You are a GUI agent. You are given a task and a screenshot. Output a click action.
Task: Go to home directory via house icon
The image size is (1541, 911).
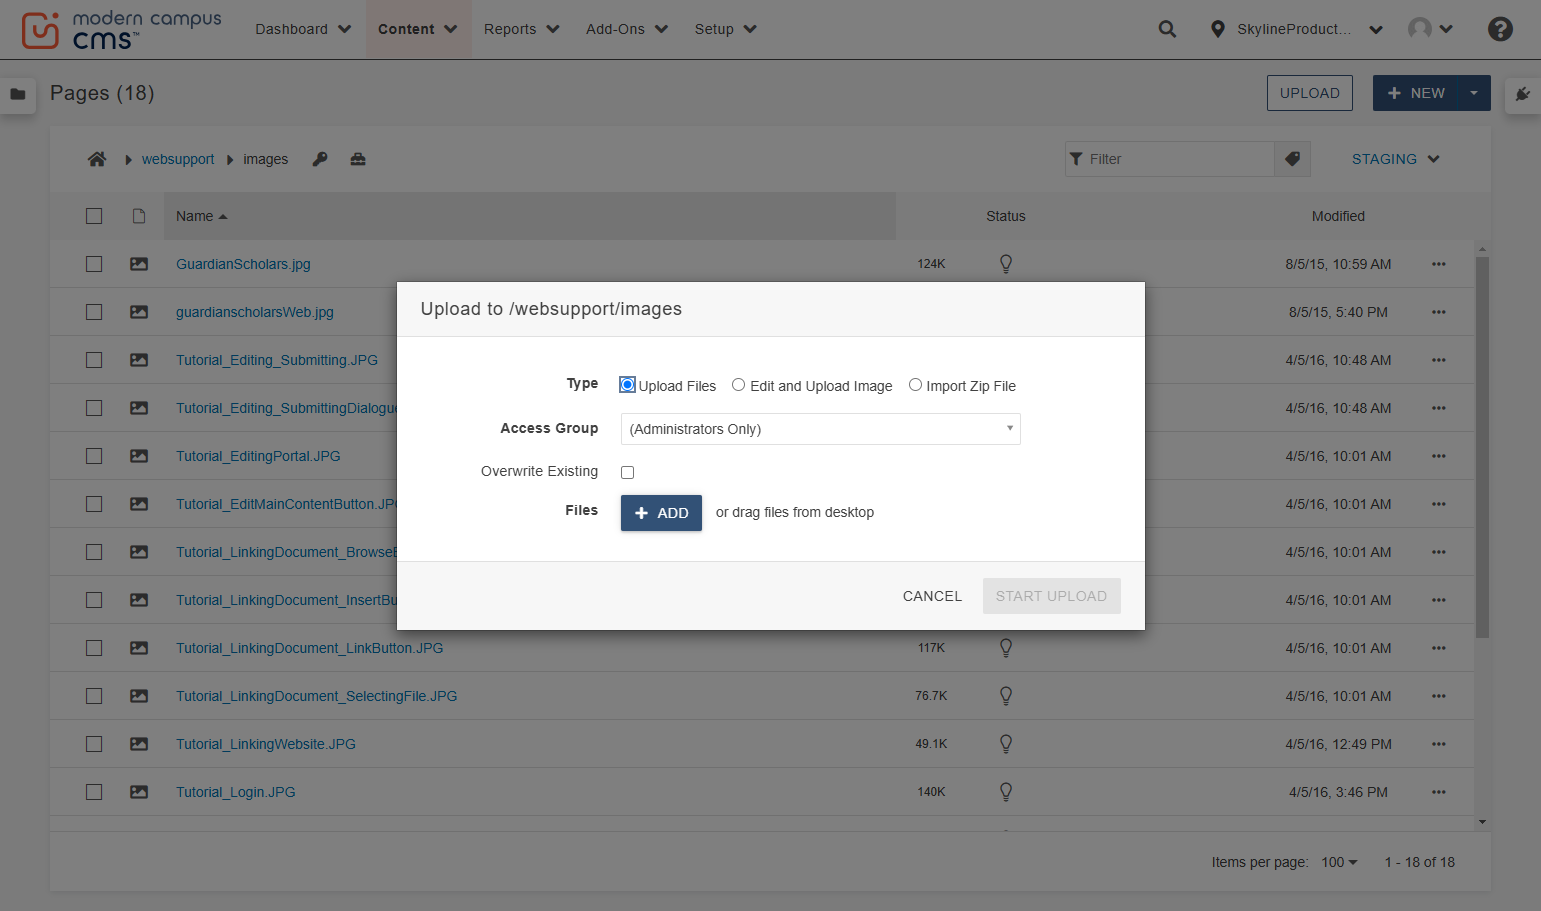(x=97, y=159)
